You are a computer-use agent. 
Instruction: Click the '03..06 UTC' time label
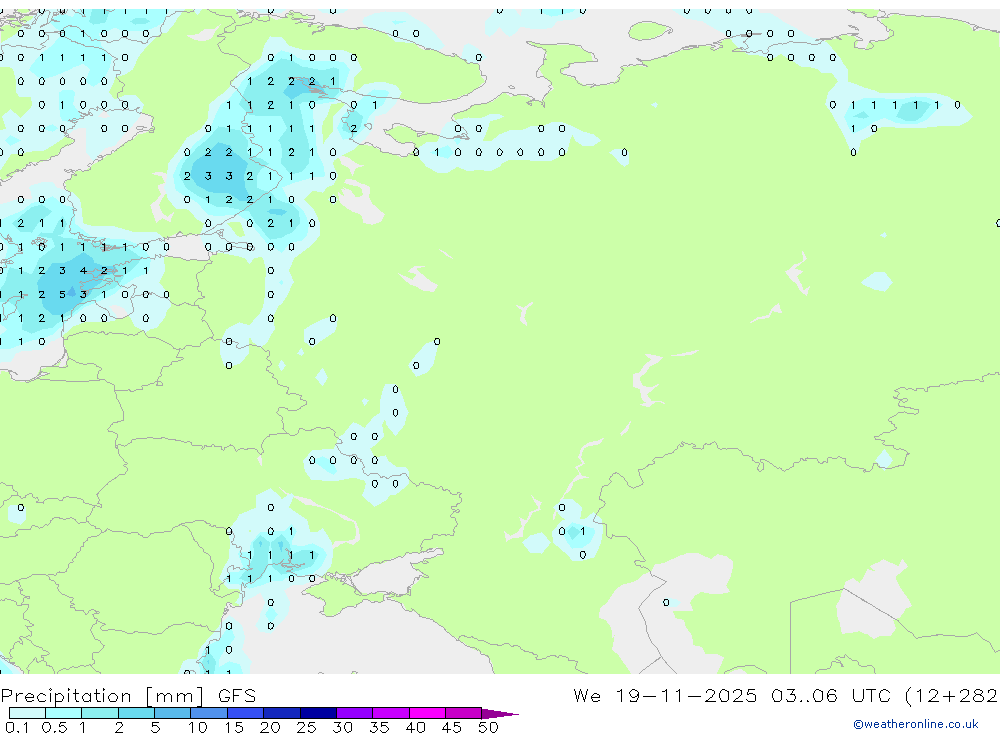(x=831, y=696)
